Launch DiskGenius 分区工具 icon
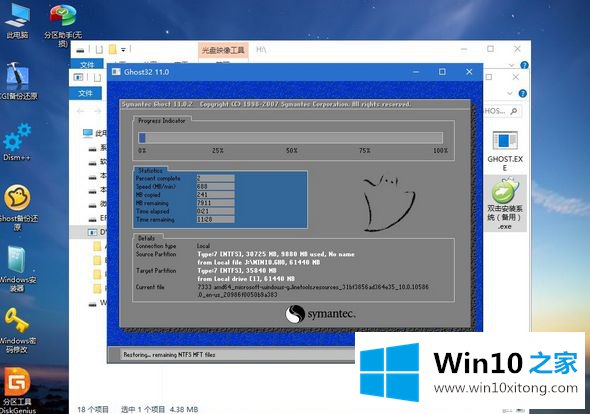Viewport: 590px width, 414px height. [x=17, y=390]
